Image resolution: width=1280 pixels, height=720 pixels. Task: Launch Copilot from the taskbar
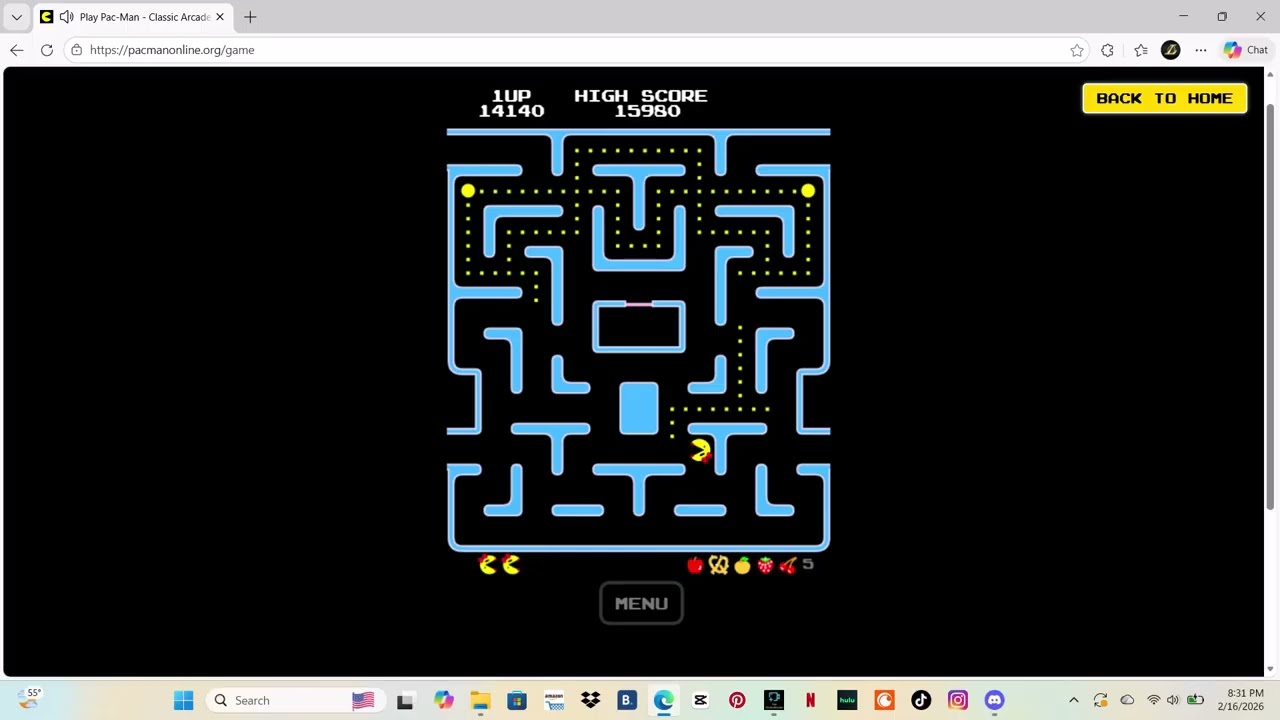(443, 700)
